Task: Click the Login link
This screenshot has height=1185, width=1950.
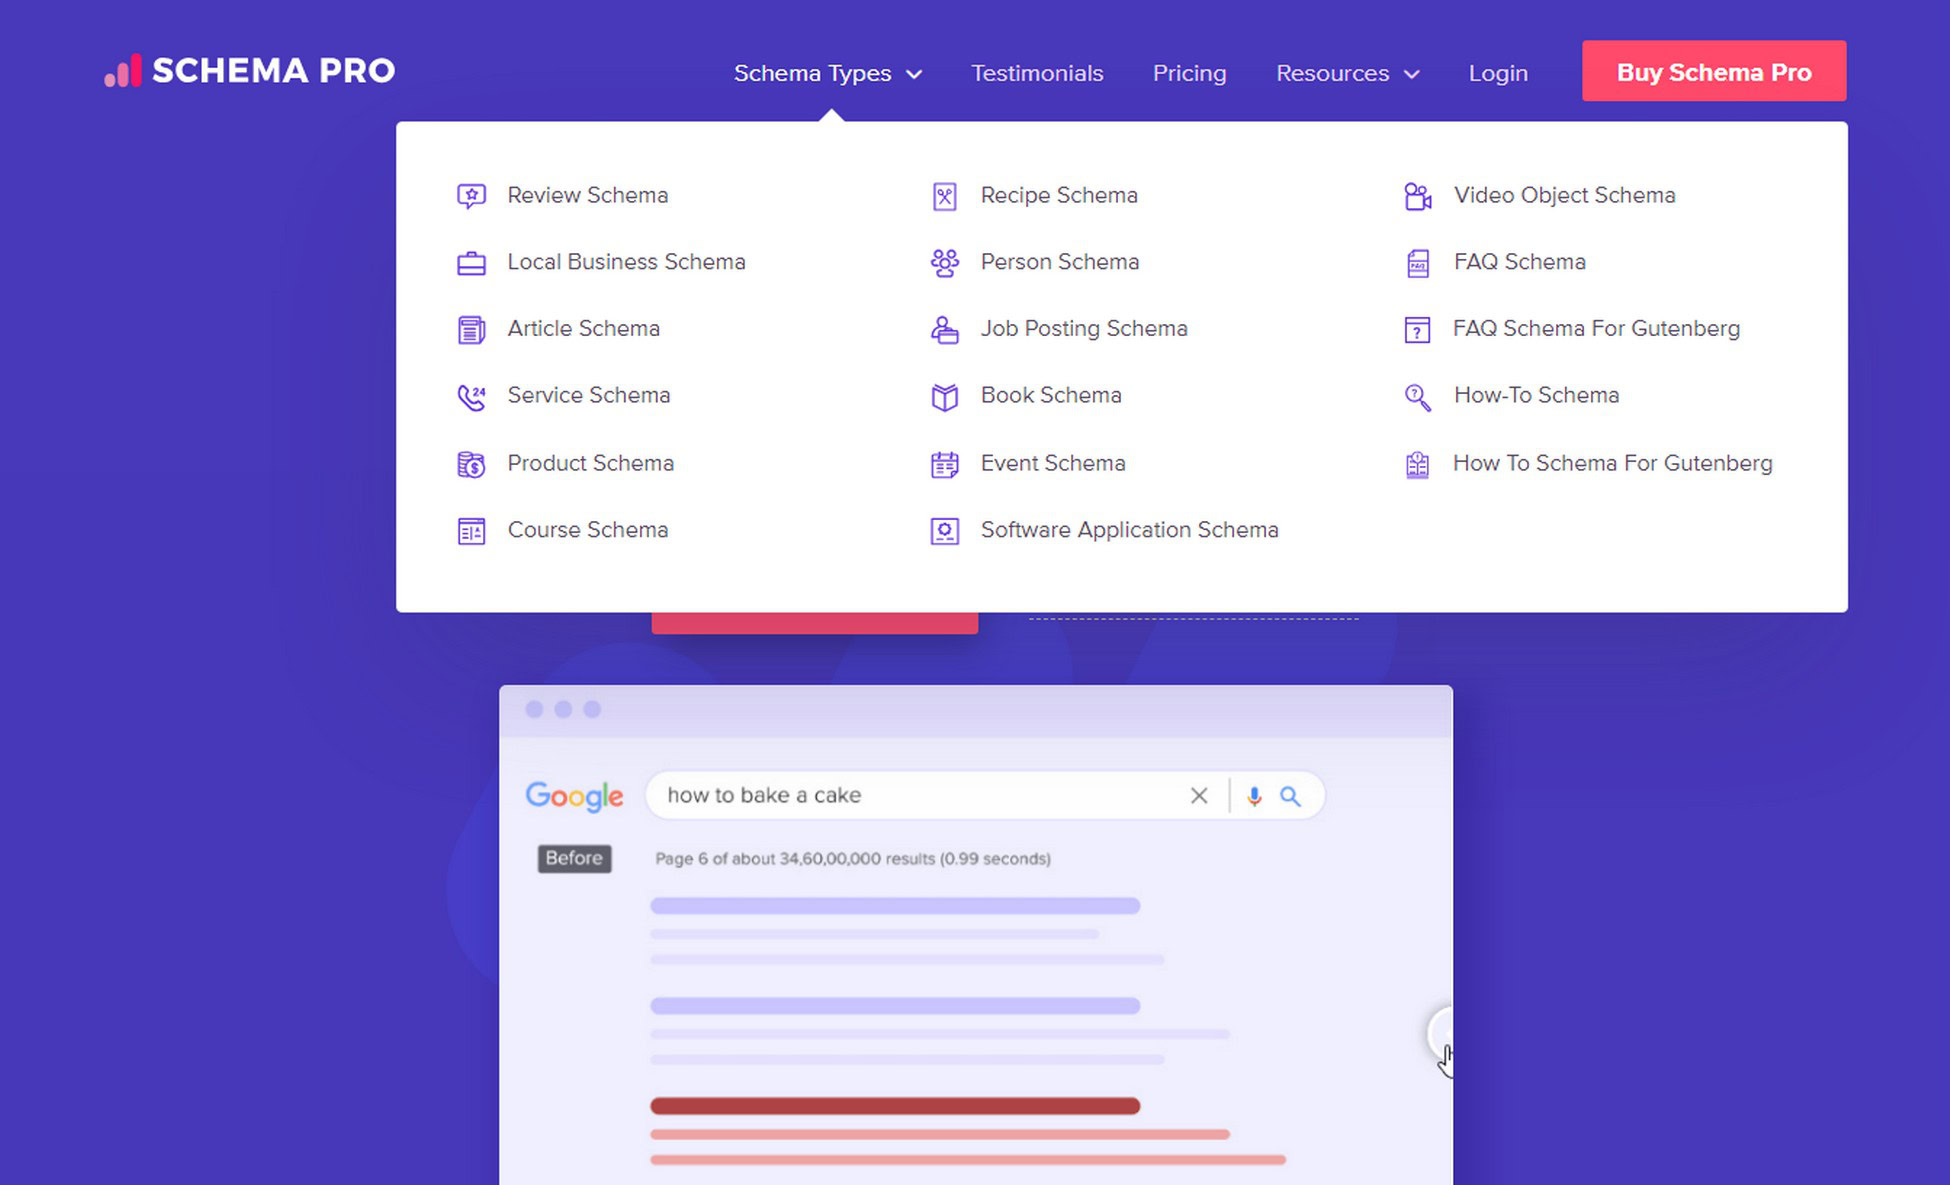Action: point(1496,72)
